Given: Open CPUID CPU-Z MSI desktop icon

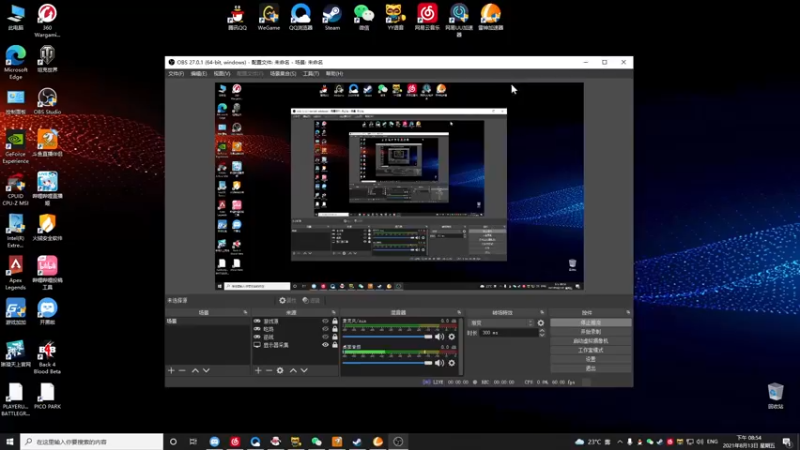Looking at the screenshot, I should (16, 189).
